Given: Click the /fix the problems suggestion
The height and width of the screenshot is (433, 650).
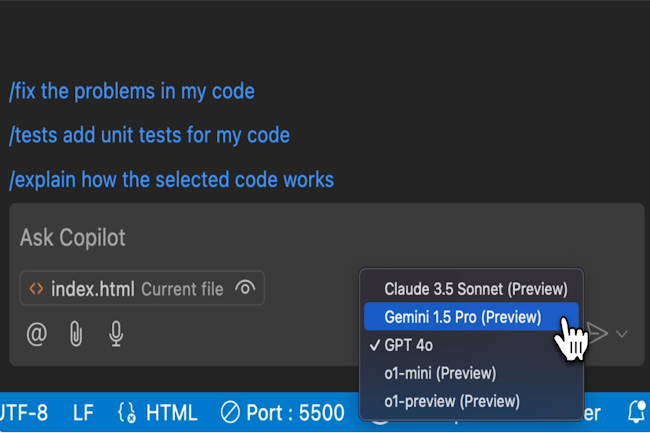Looking at the screenshot, I should coord(132,92).
